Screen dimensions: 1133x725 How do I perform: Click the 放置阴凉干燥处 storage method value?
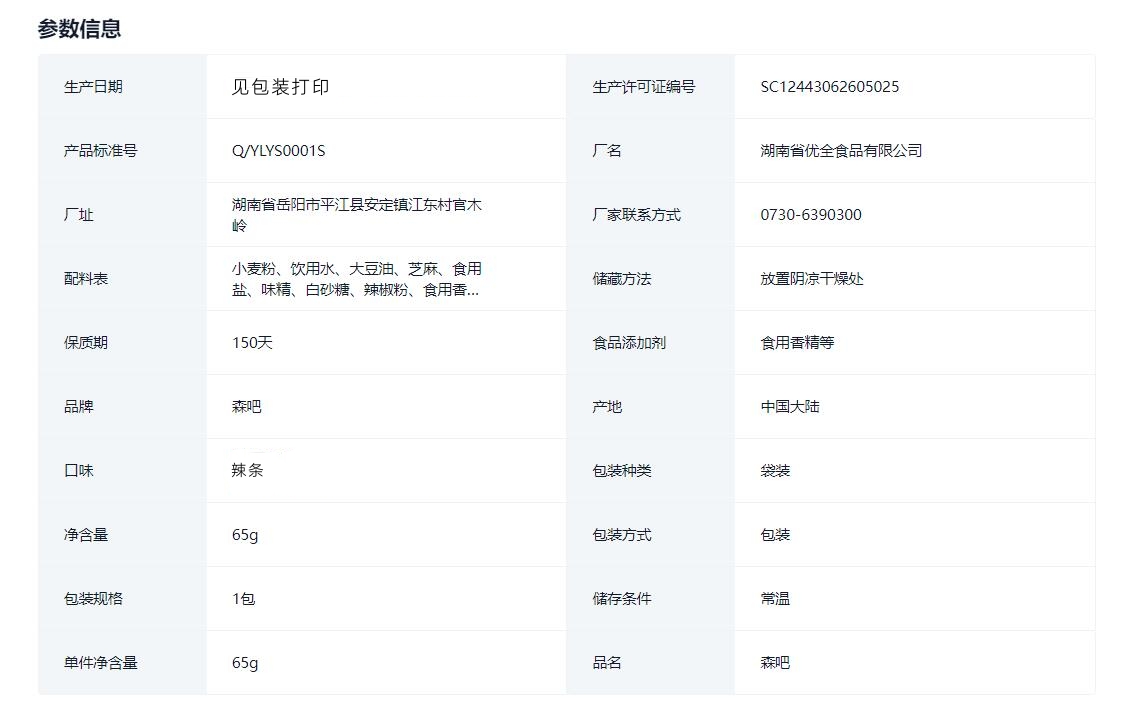pos(811,279)
